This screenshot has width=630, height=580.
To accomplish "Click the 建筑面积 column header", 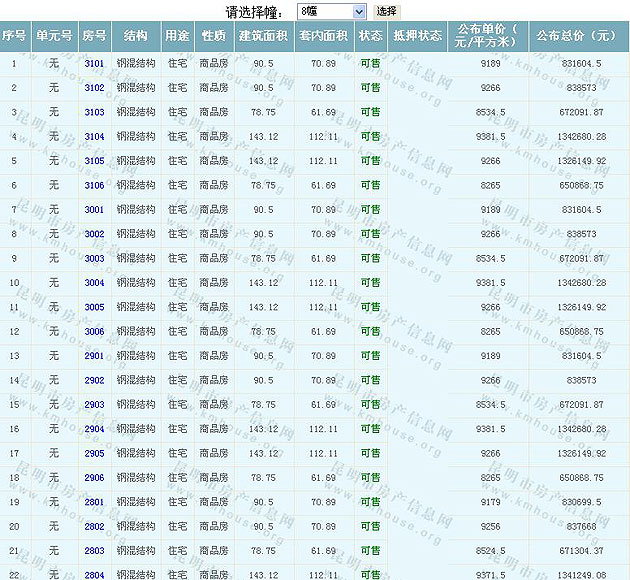I will click(x=263, y=36).
